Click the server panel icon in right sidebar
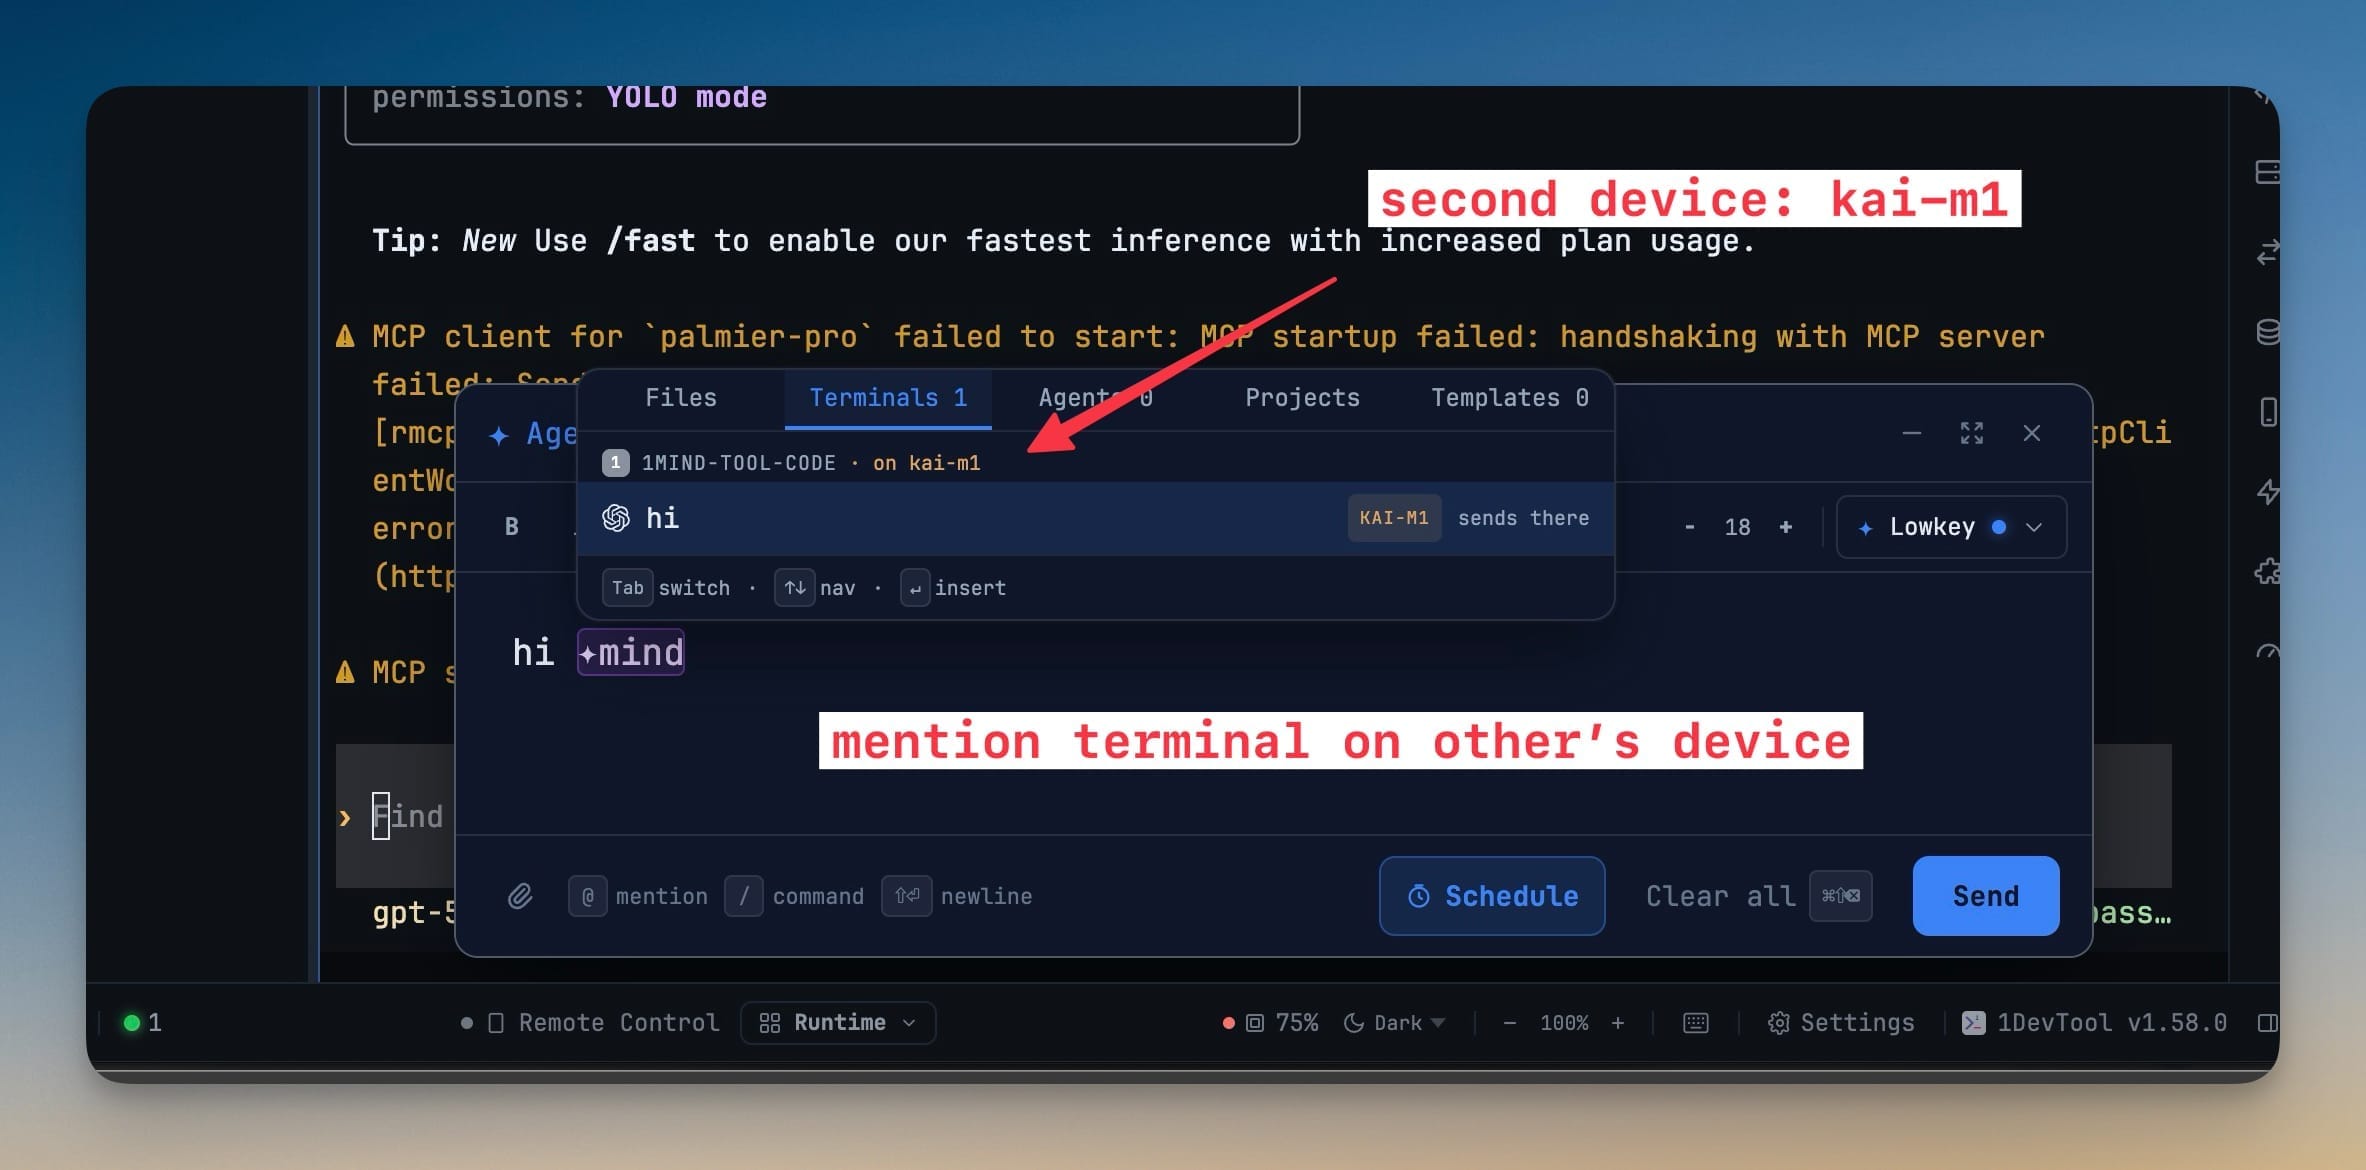 [x=2267, y=172]
